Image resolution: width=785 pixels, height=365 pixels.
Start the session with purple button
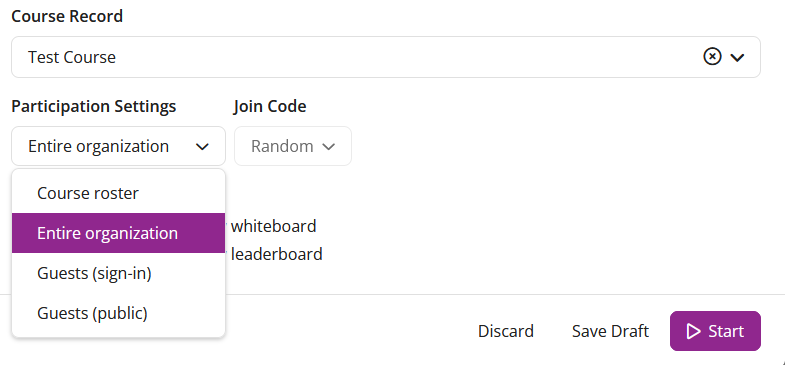click(x=715, y=331)
